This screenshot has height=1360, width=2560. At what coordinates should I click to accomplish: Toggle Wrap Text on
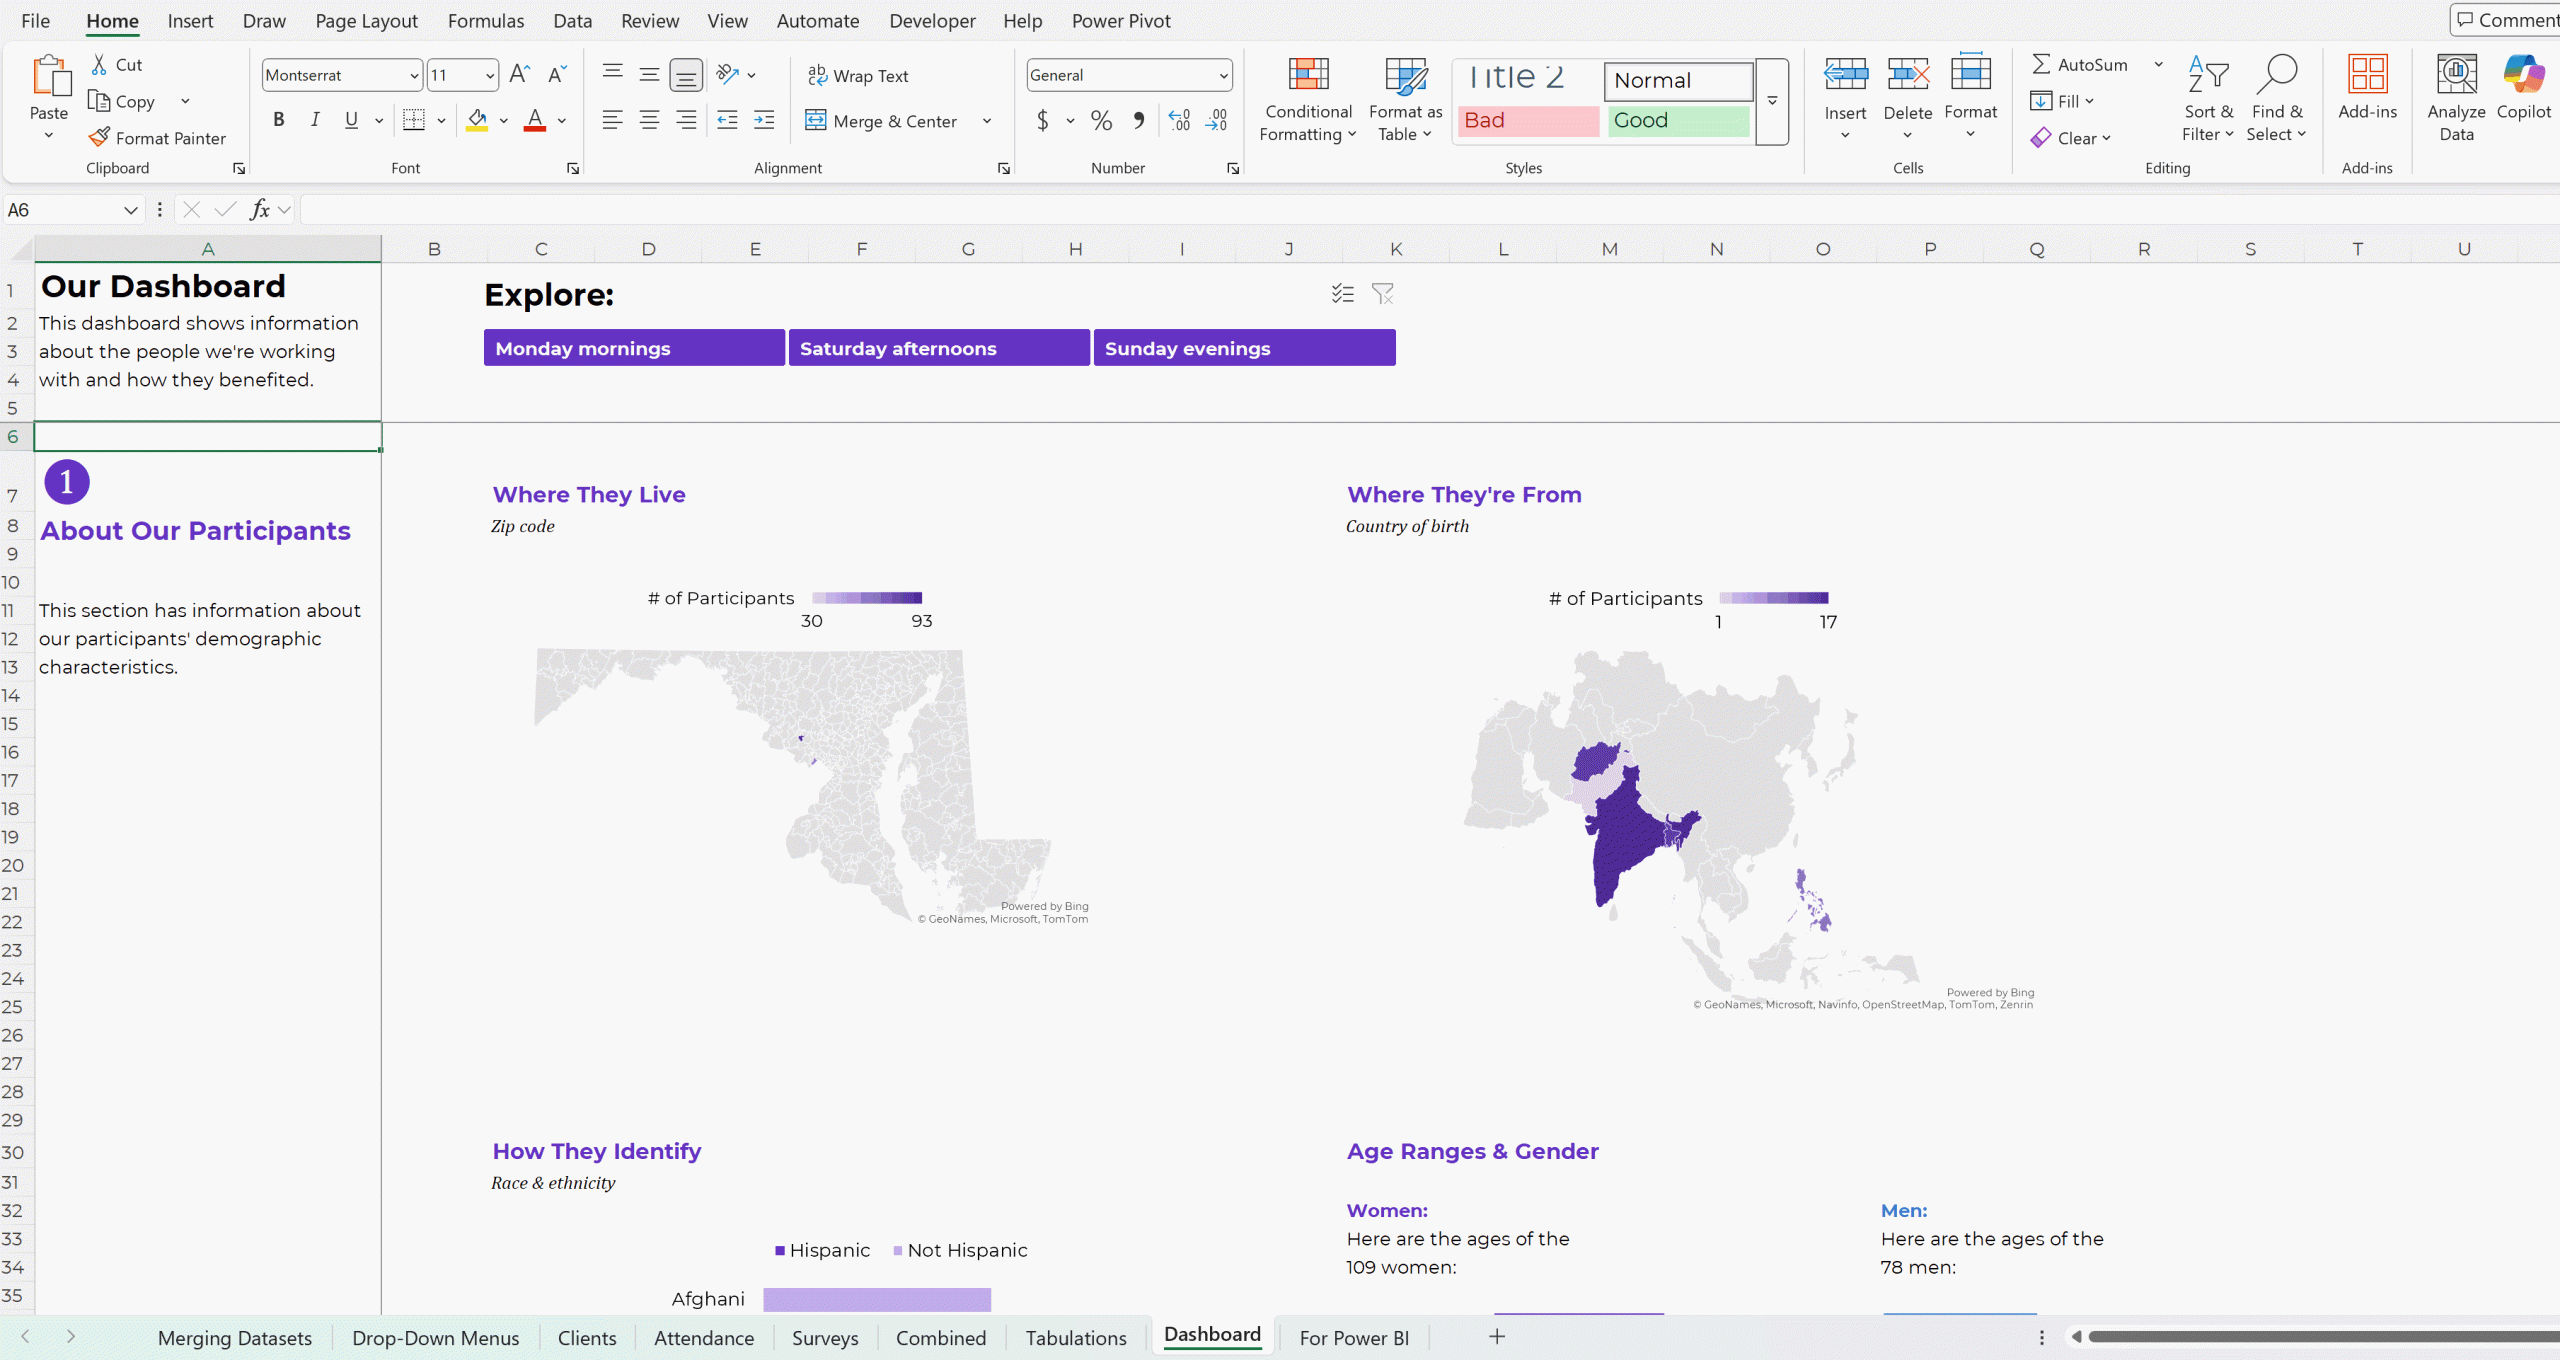click(858, 76)
